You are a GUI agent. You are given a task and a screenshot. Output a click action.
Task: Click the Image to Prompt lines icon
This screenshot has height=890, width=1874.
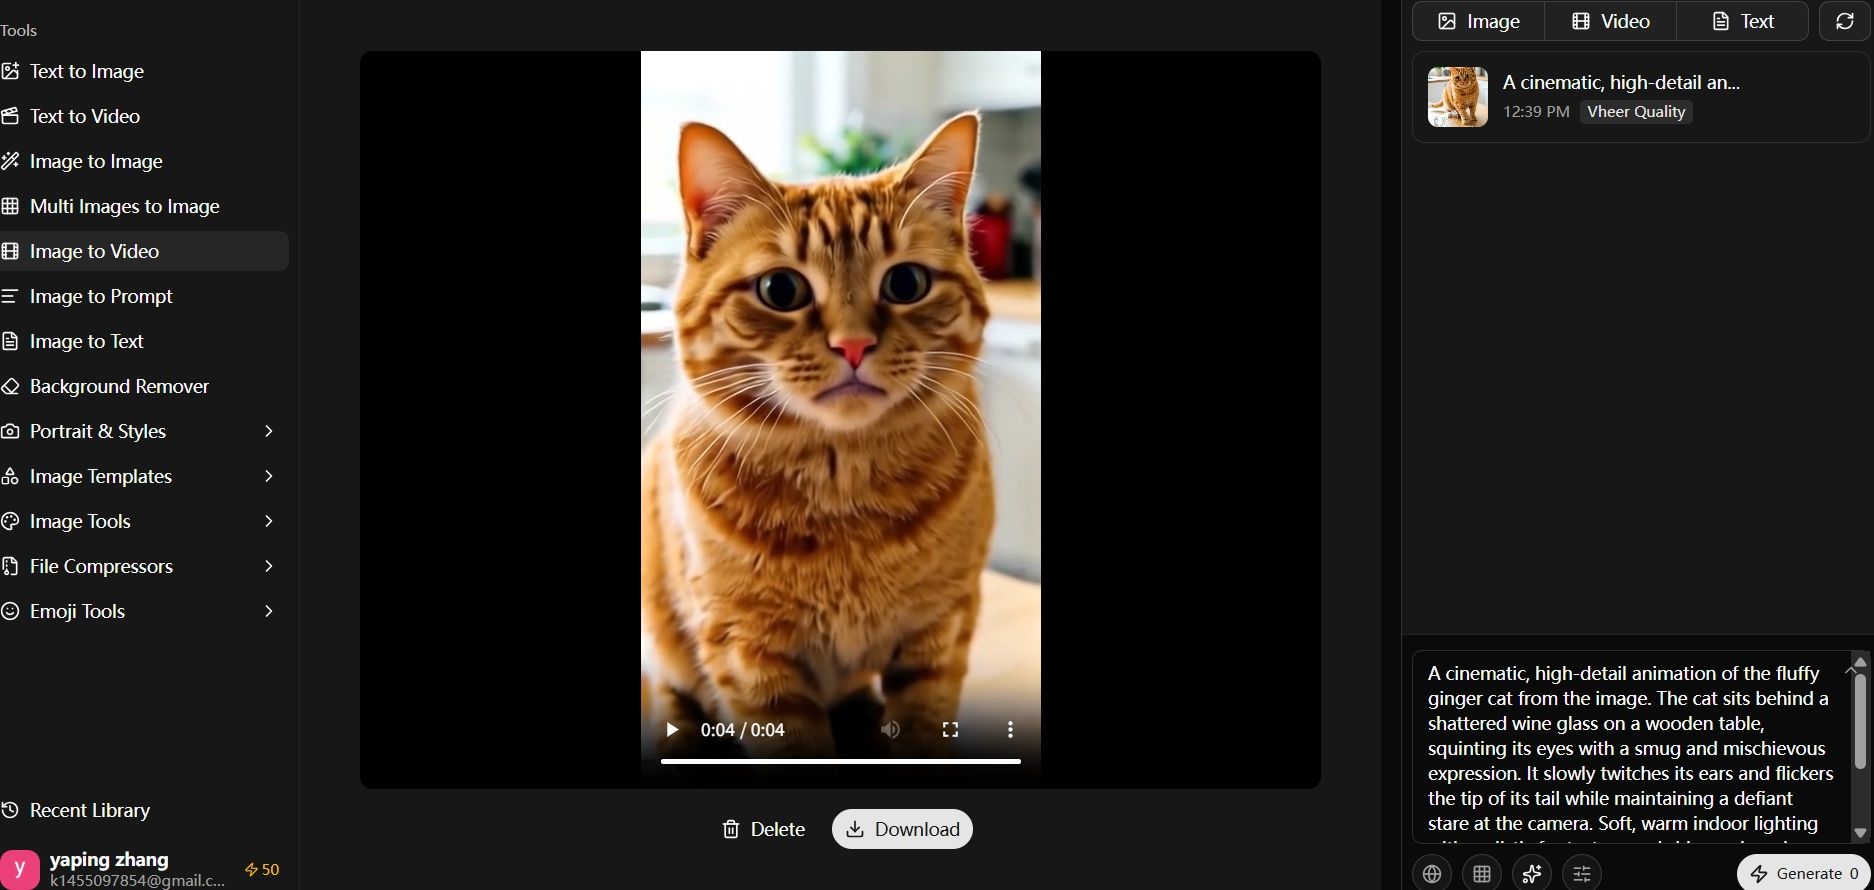[x=10, y=296]
